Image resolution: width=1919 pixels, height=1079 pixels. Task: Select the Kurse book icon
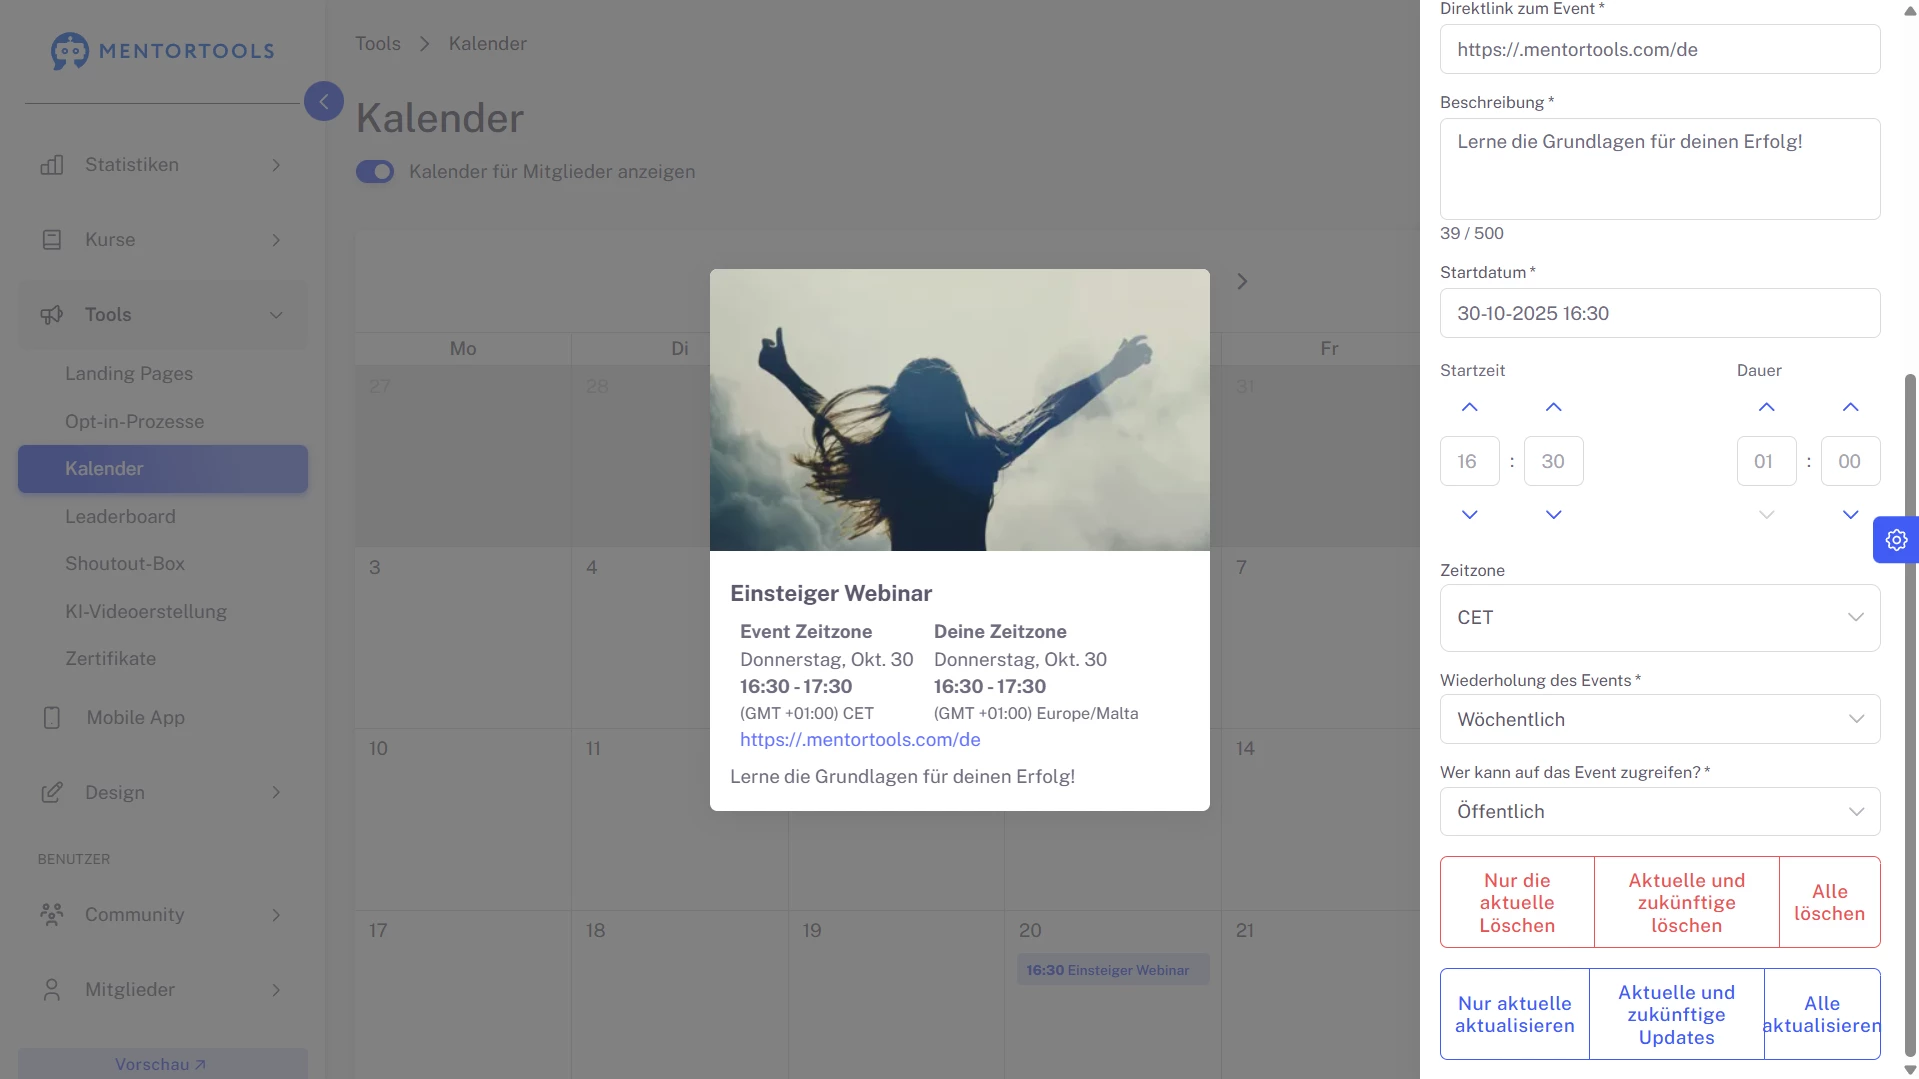51,239
